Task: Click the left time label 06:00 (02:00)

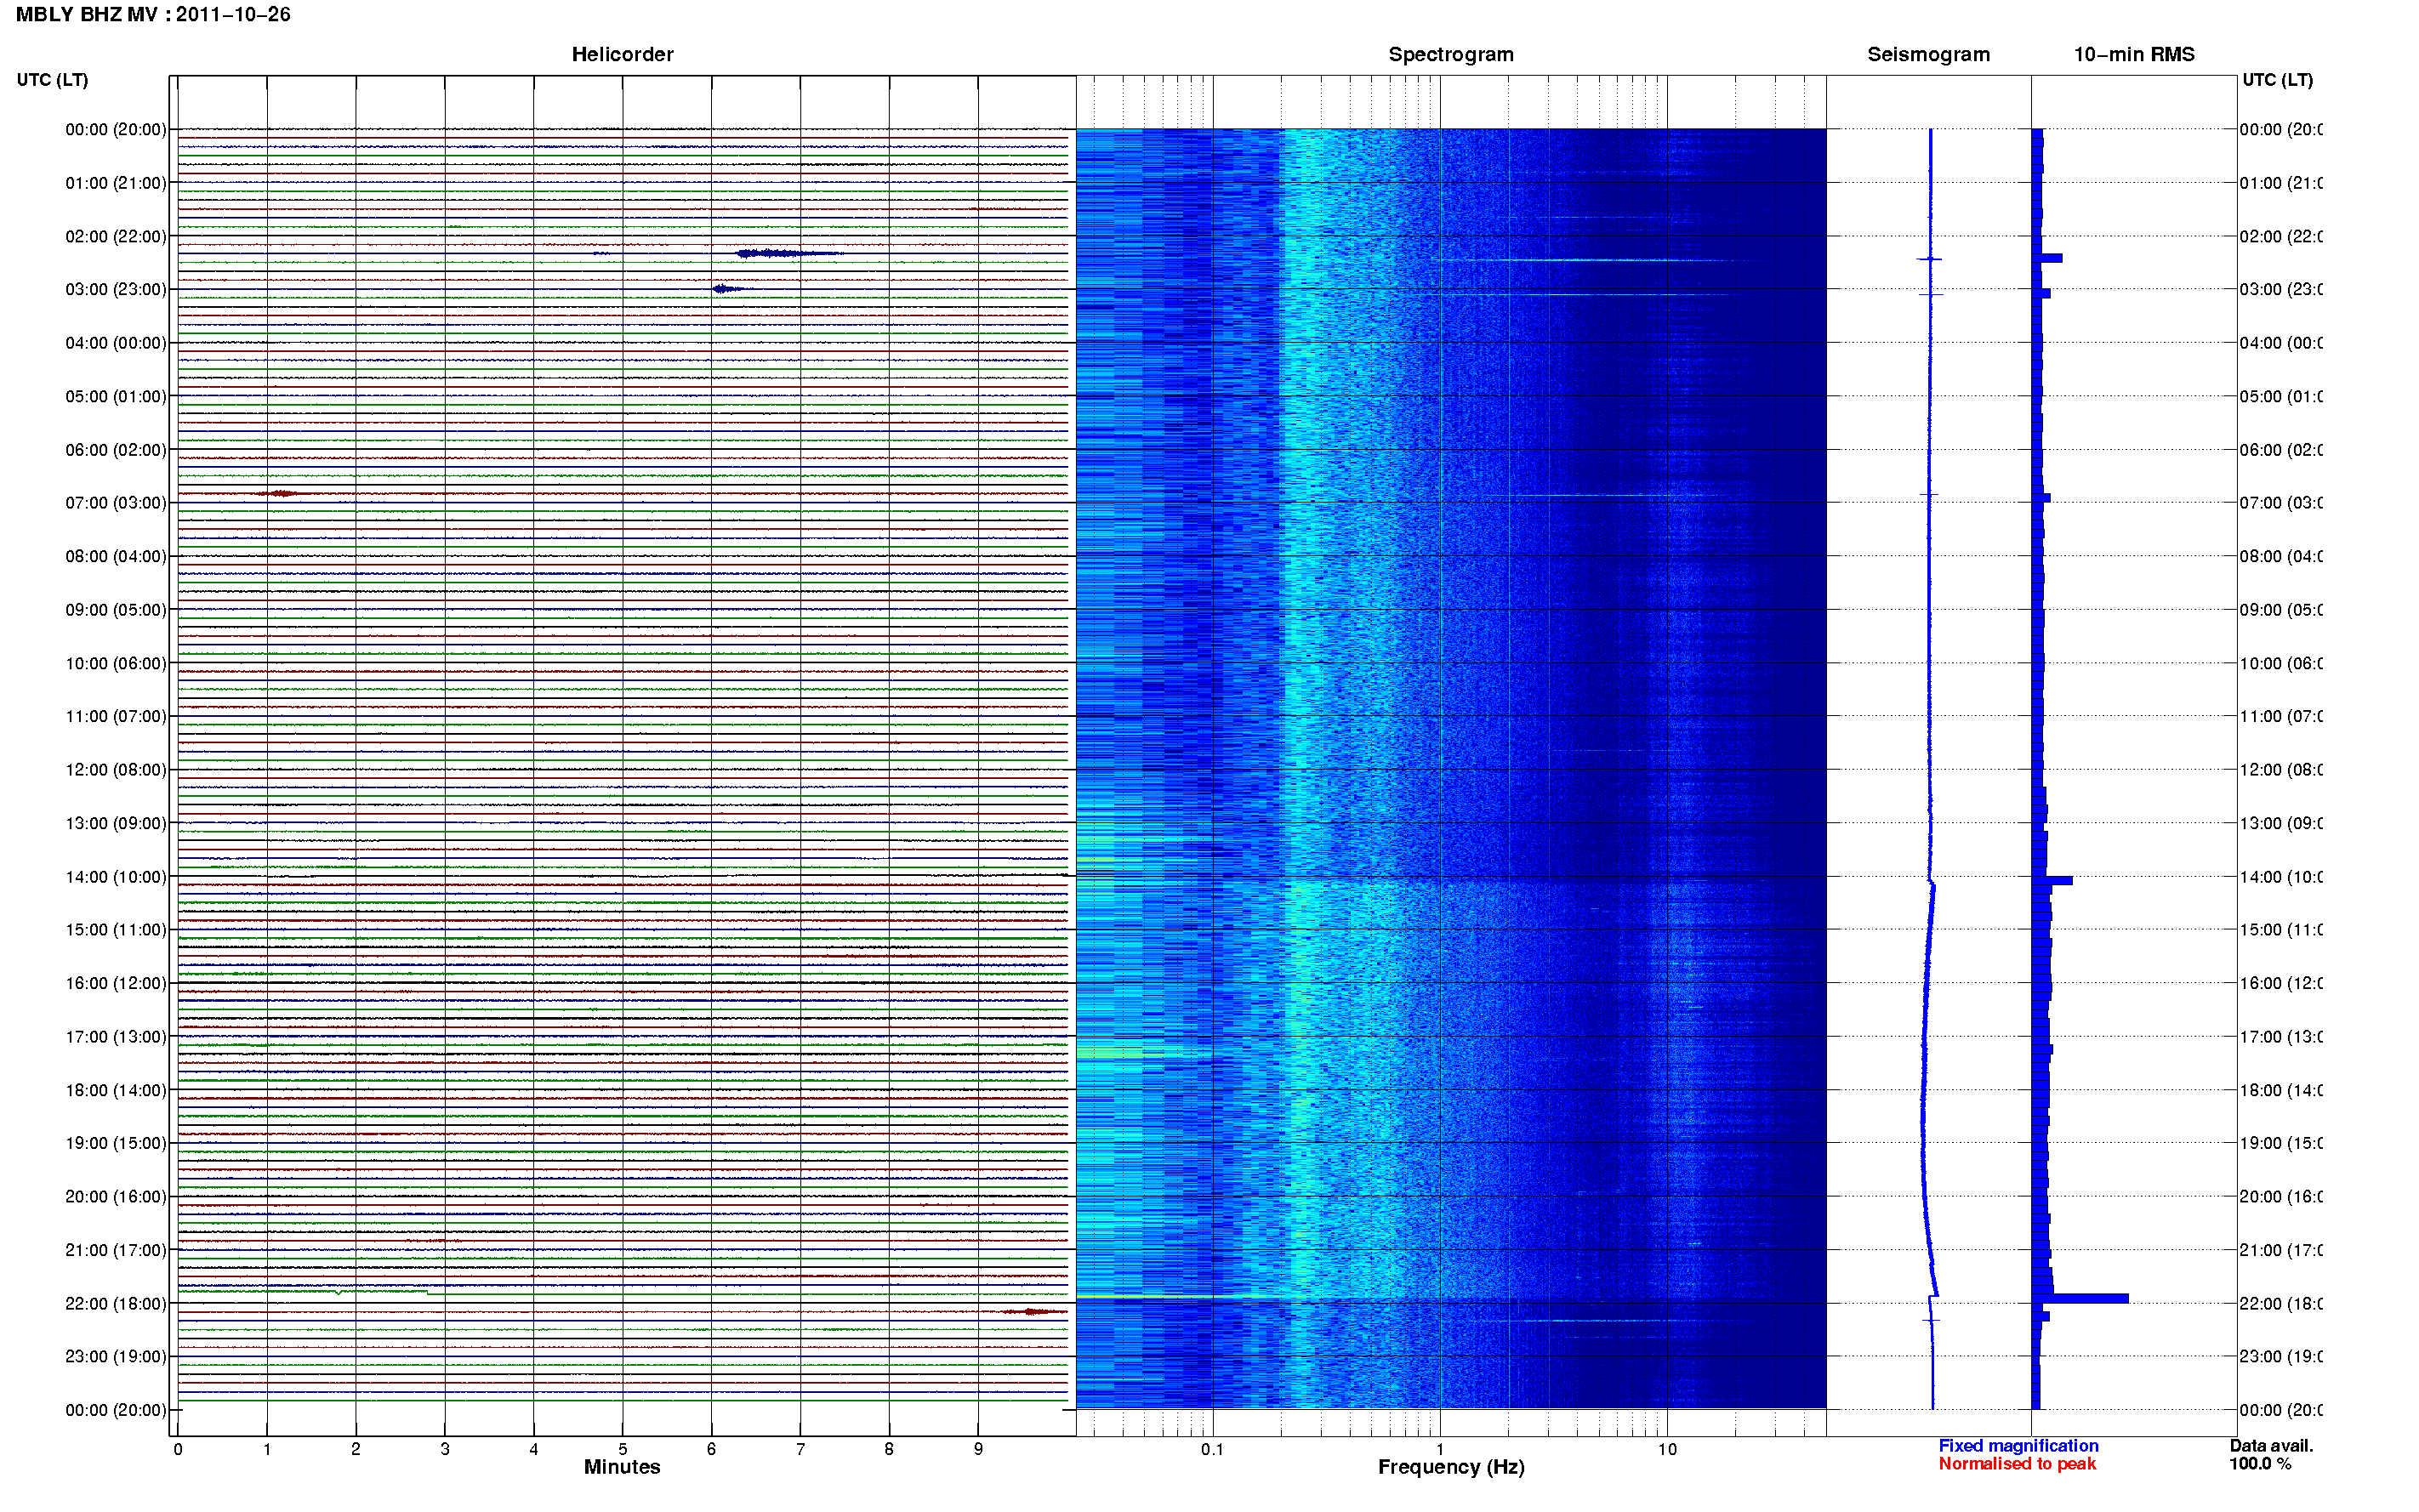Action: point(116,450)
